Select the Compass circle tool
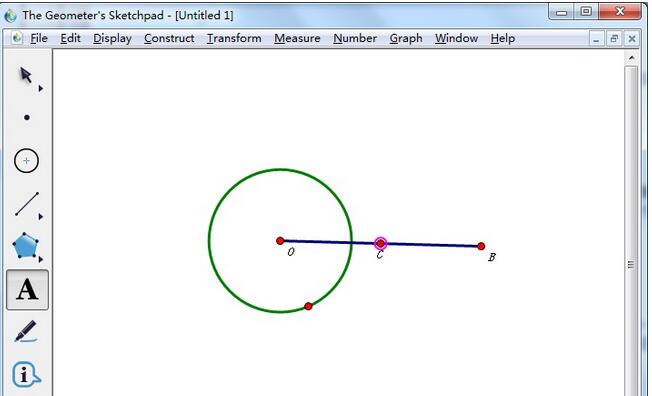This screenshot has height=396, width=652. coord(26,161)
